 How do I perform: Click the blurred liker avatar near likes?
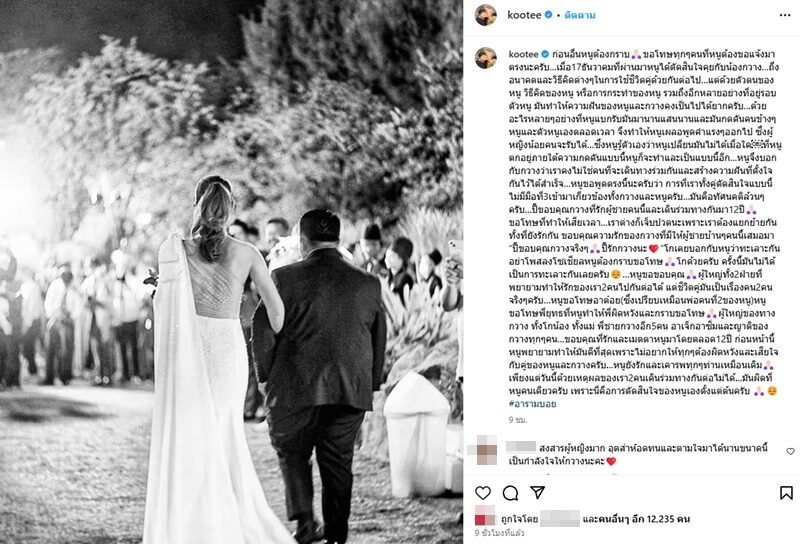tap(485, 515)
